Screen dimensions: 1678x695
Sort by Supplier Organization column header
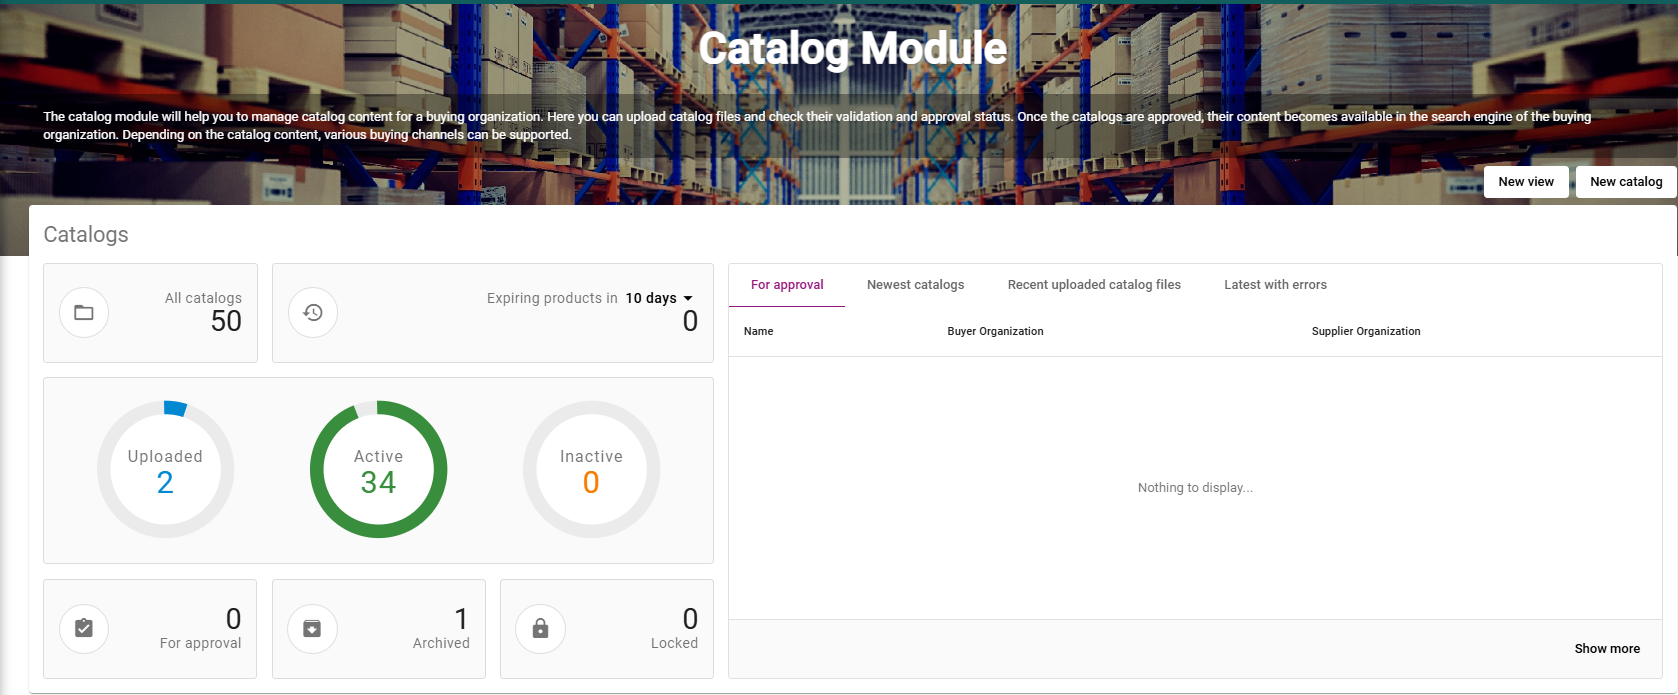click(1365, 331)
